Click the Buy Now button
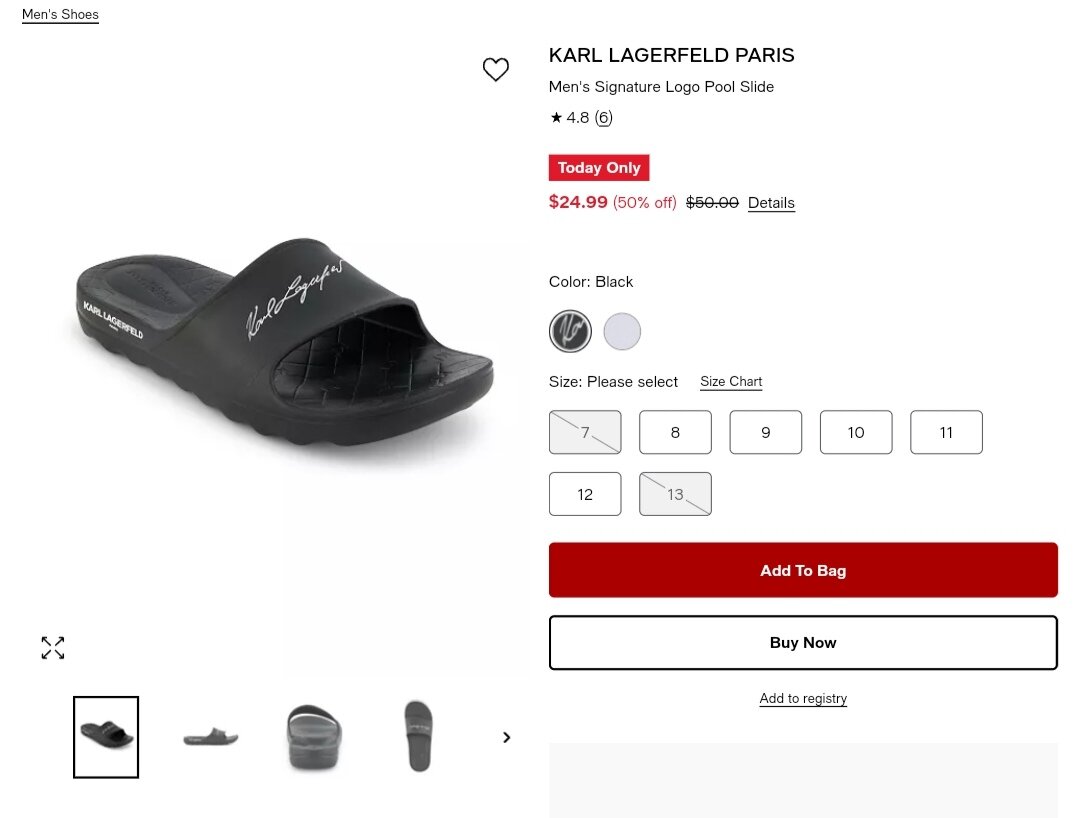Viewport: 1080px width, 818px height. (803, 642)
